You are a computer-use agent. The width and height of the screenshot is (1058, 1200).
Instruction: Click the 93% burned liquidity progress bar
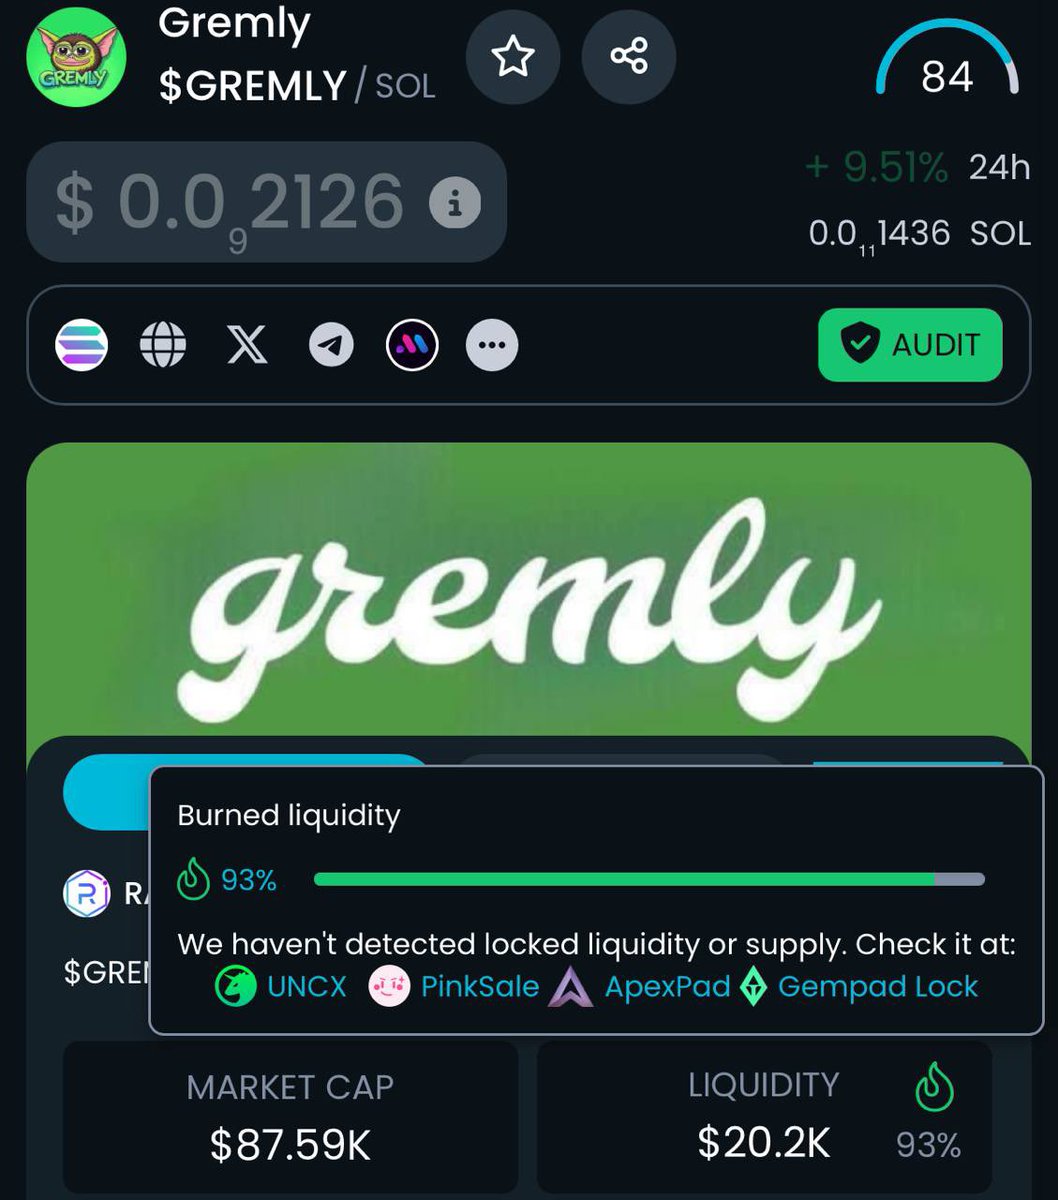pos(649,879)
